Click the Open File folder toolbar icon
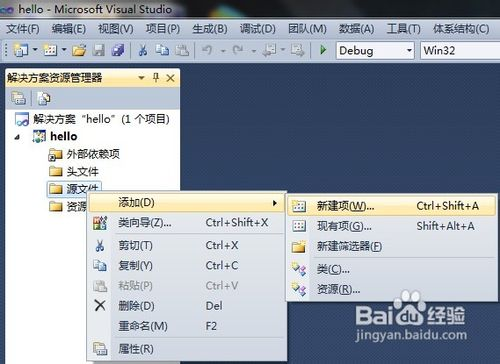This screenshot has height=364, width=500. tap(79, 50)
